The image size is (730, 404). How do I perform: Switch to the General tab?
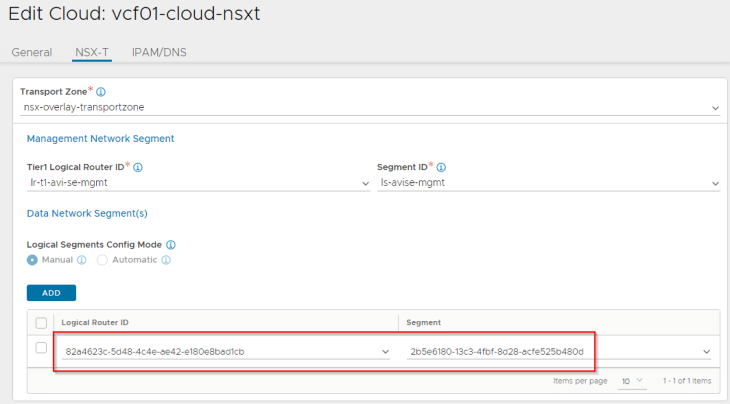(32, 52)
